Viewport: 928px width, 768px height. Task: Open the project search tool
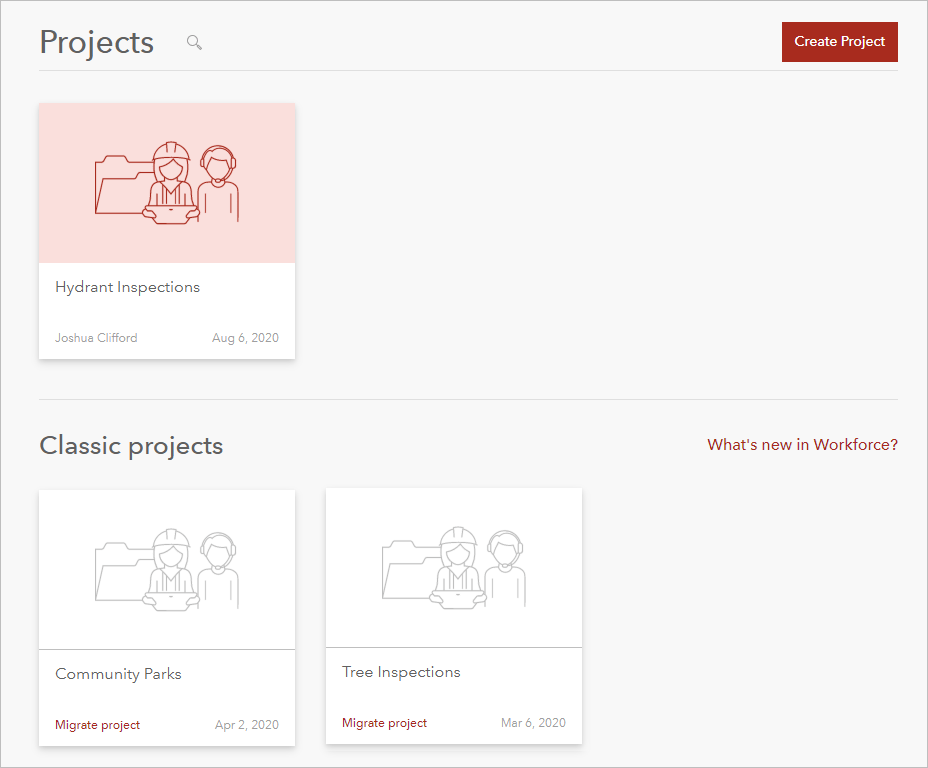[x=193, y=42]
